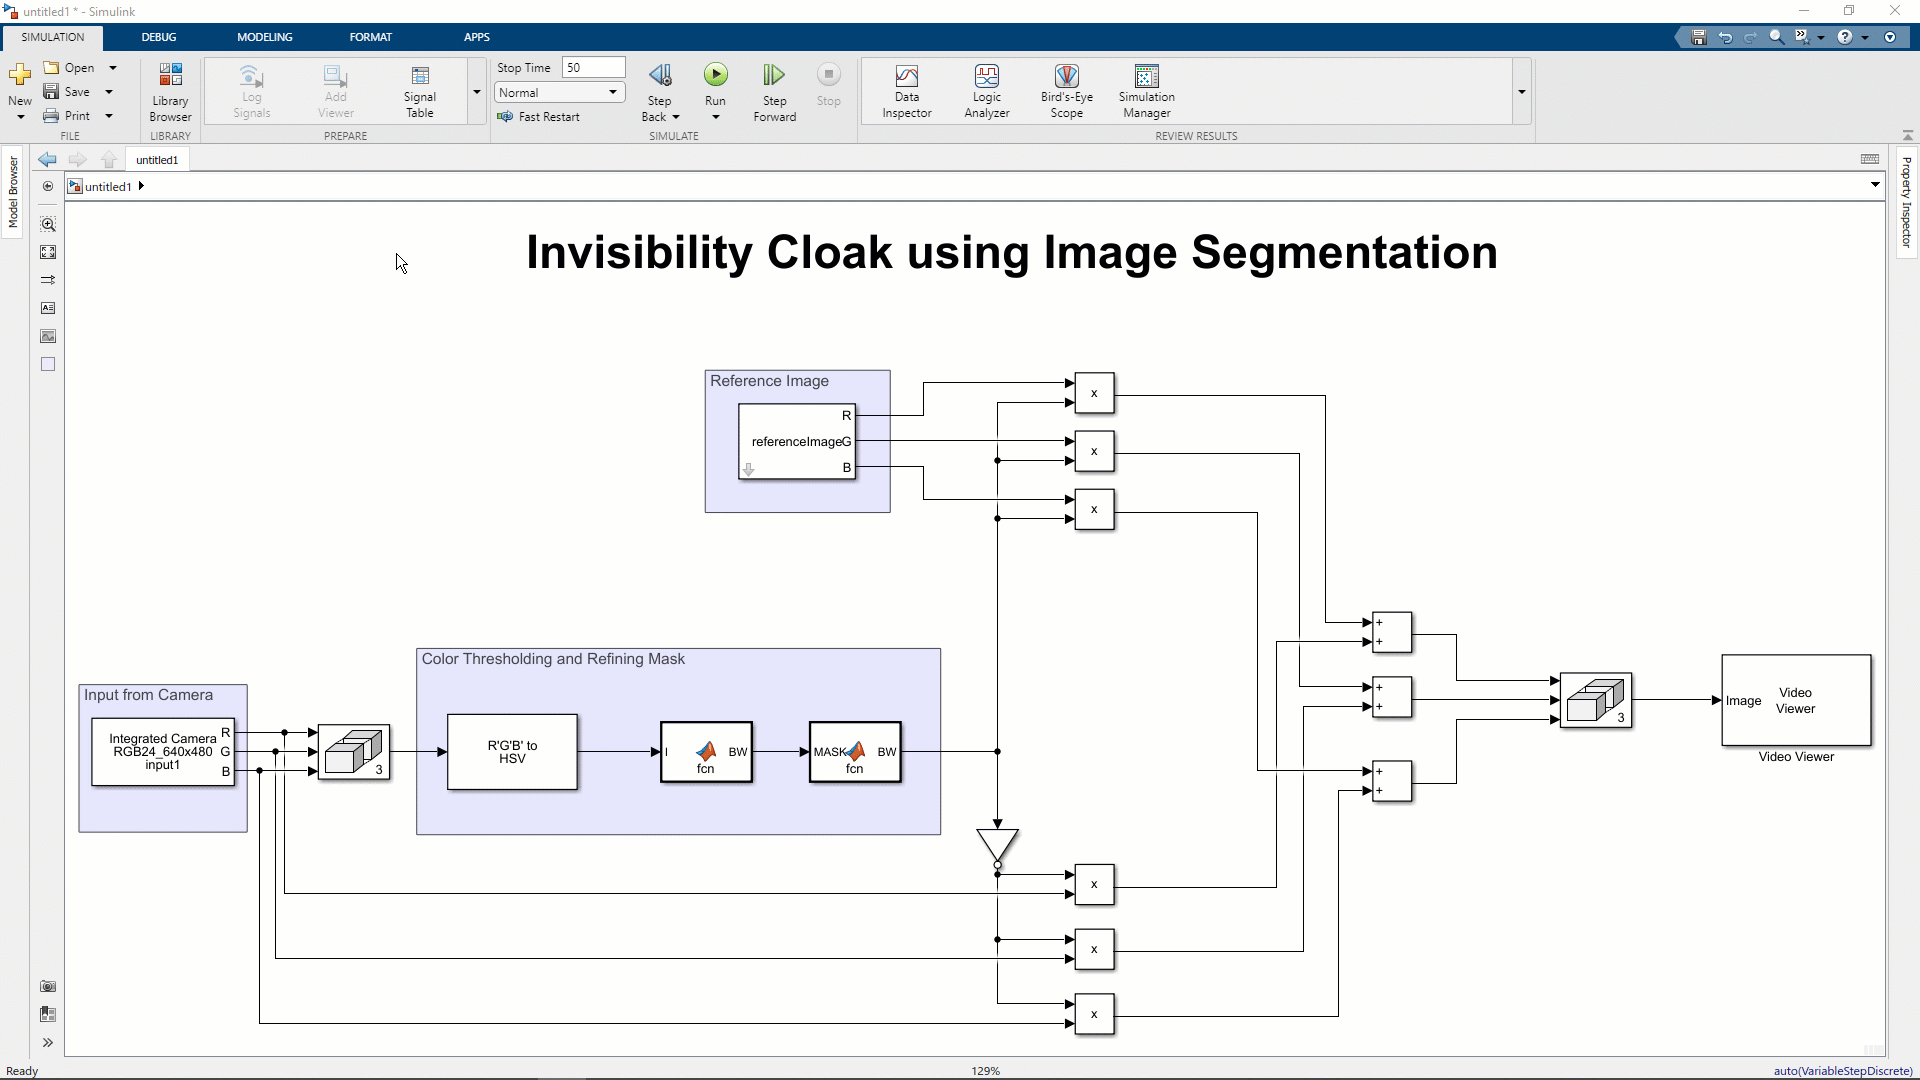The height and width of the screenshot is (1080, 1920).
Task: Switch to the DEBUG tab
Action: coord(158,37)
